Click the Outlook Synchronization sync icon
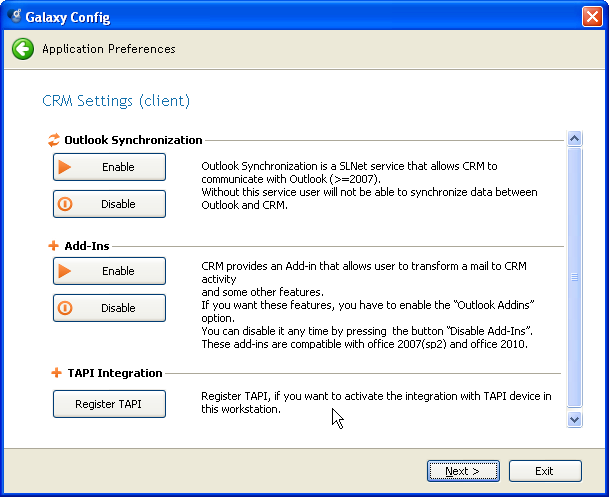609x497 pixels. (54, 140)
